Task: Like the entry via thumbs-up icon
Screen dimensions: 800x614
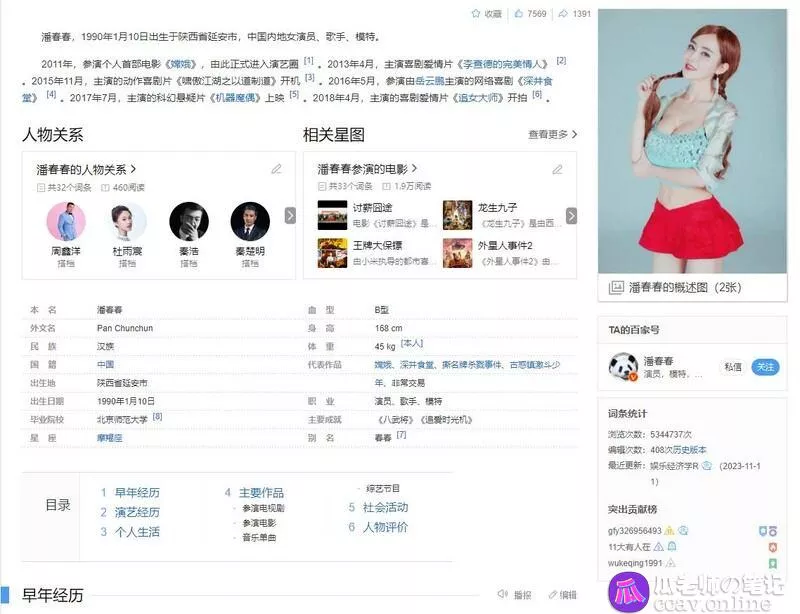Action: coord(518,14)
